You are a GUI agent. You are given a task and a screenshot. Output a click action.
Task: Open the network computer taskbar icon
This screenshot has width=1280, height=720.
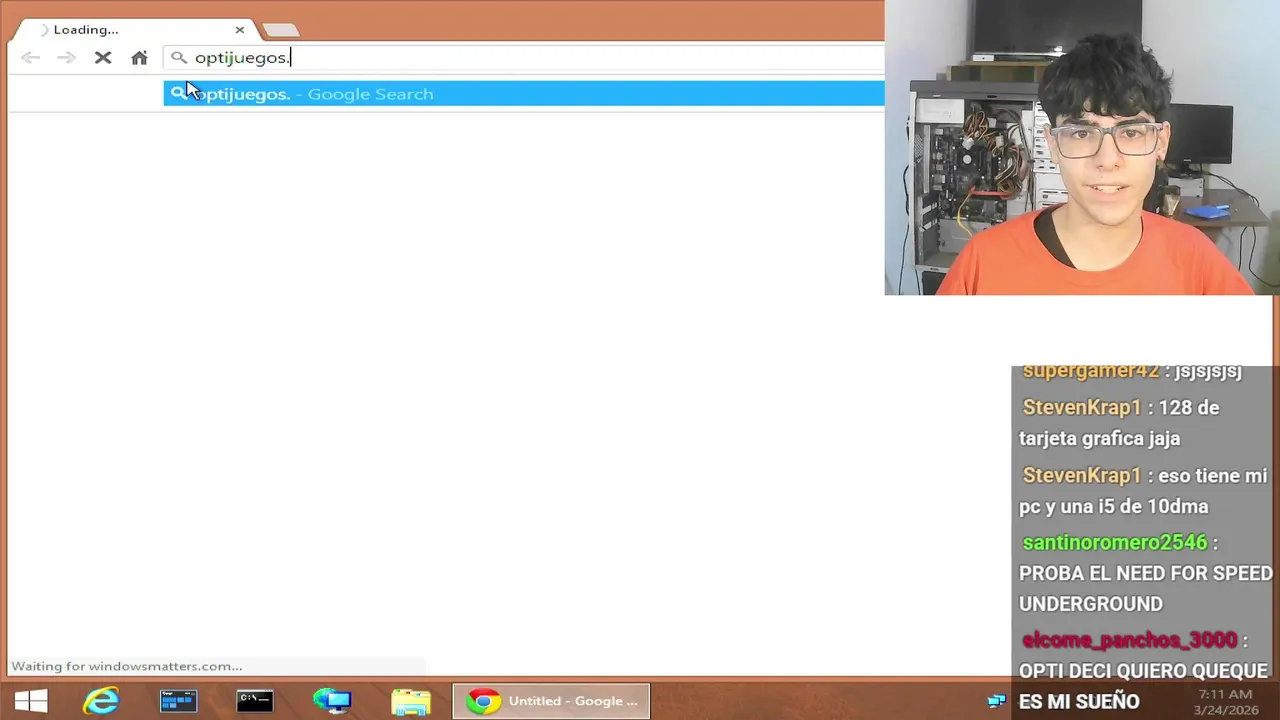tap(332, 701)
